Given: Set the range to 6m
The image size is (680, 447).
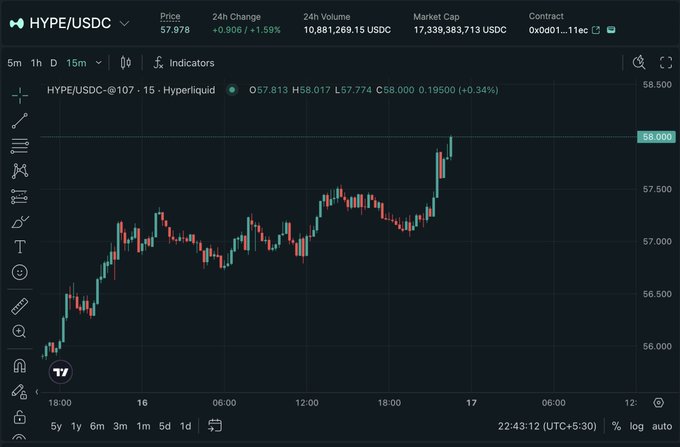Looking at the screenshot, I should [97, 426].
